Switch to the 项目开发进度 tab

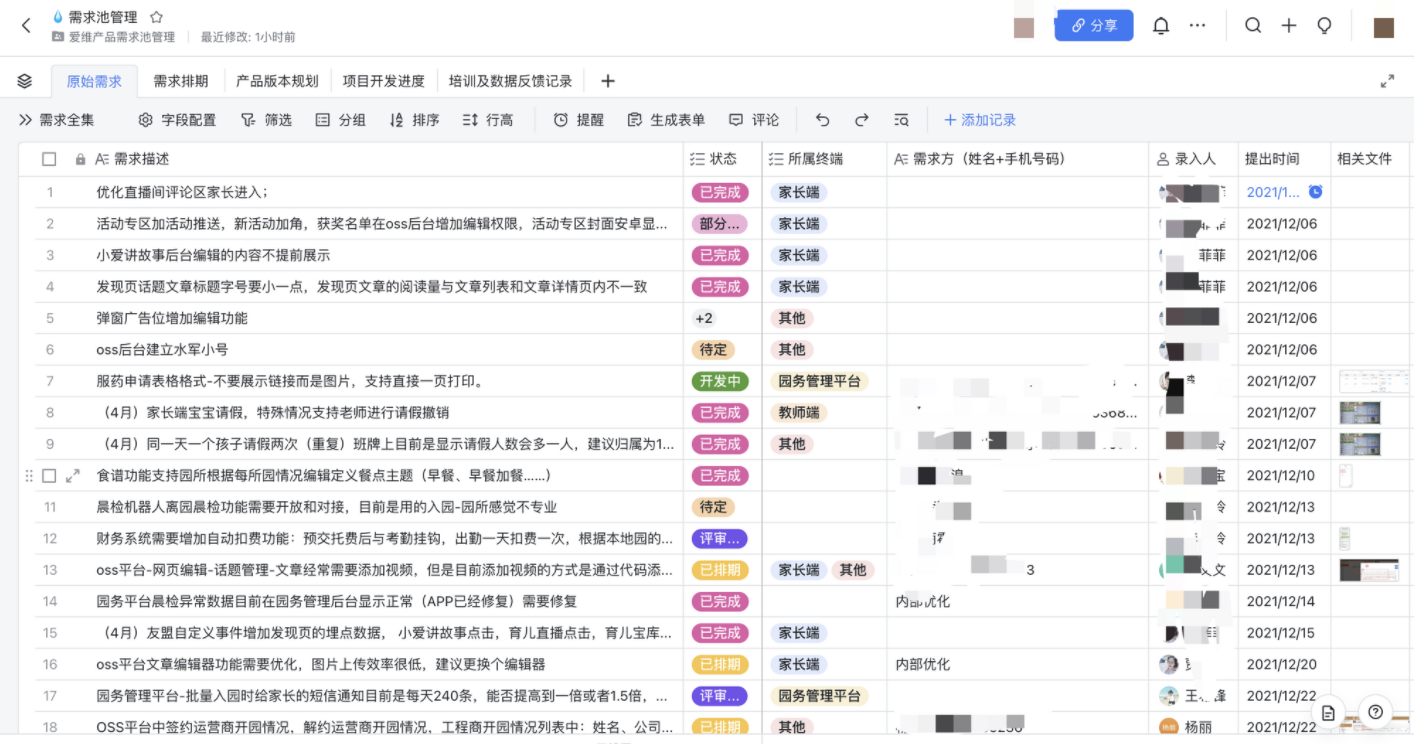point(383,81)
